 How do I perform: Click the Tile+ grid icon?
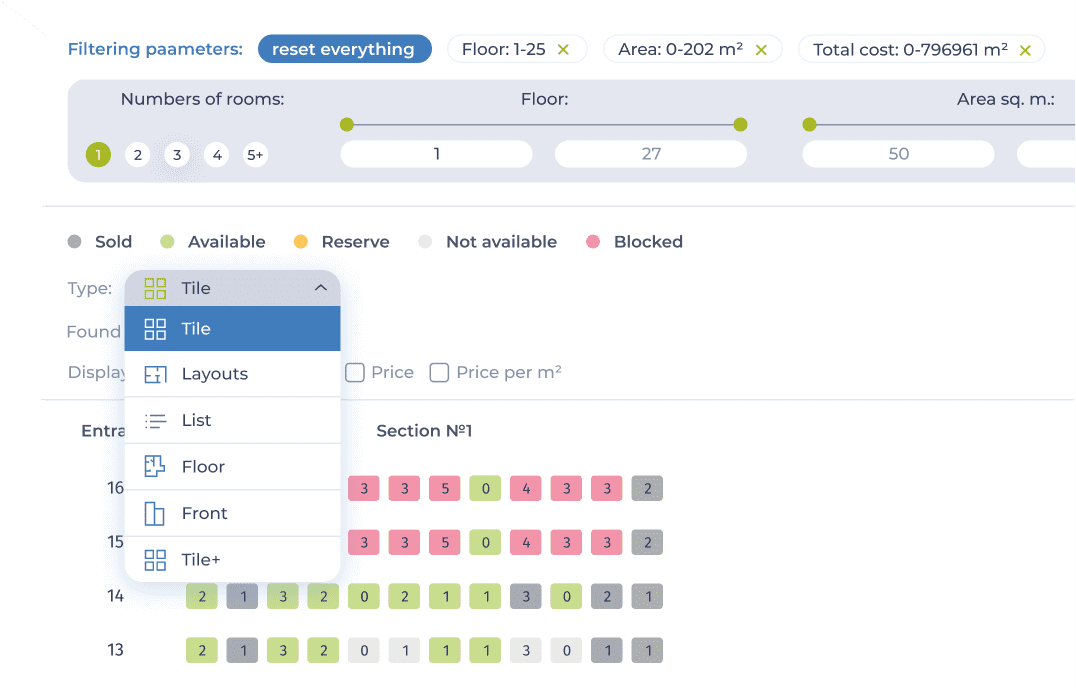(155, 560)
